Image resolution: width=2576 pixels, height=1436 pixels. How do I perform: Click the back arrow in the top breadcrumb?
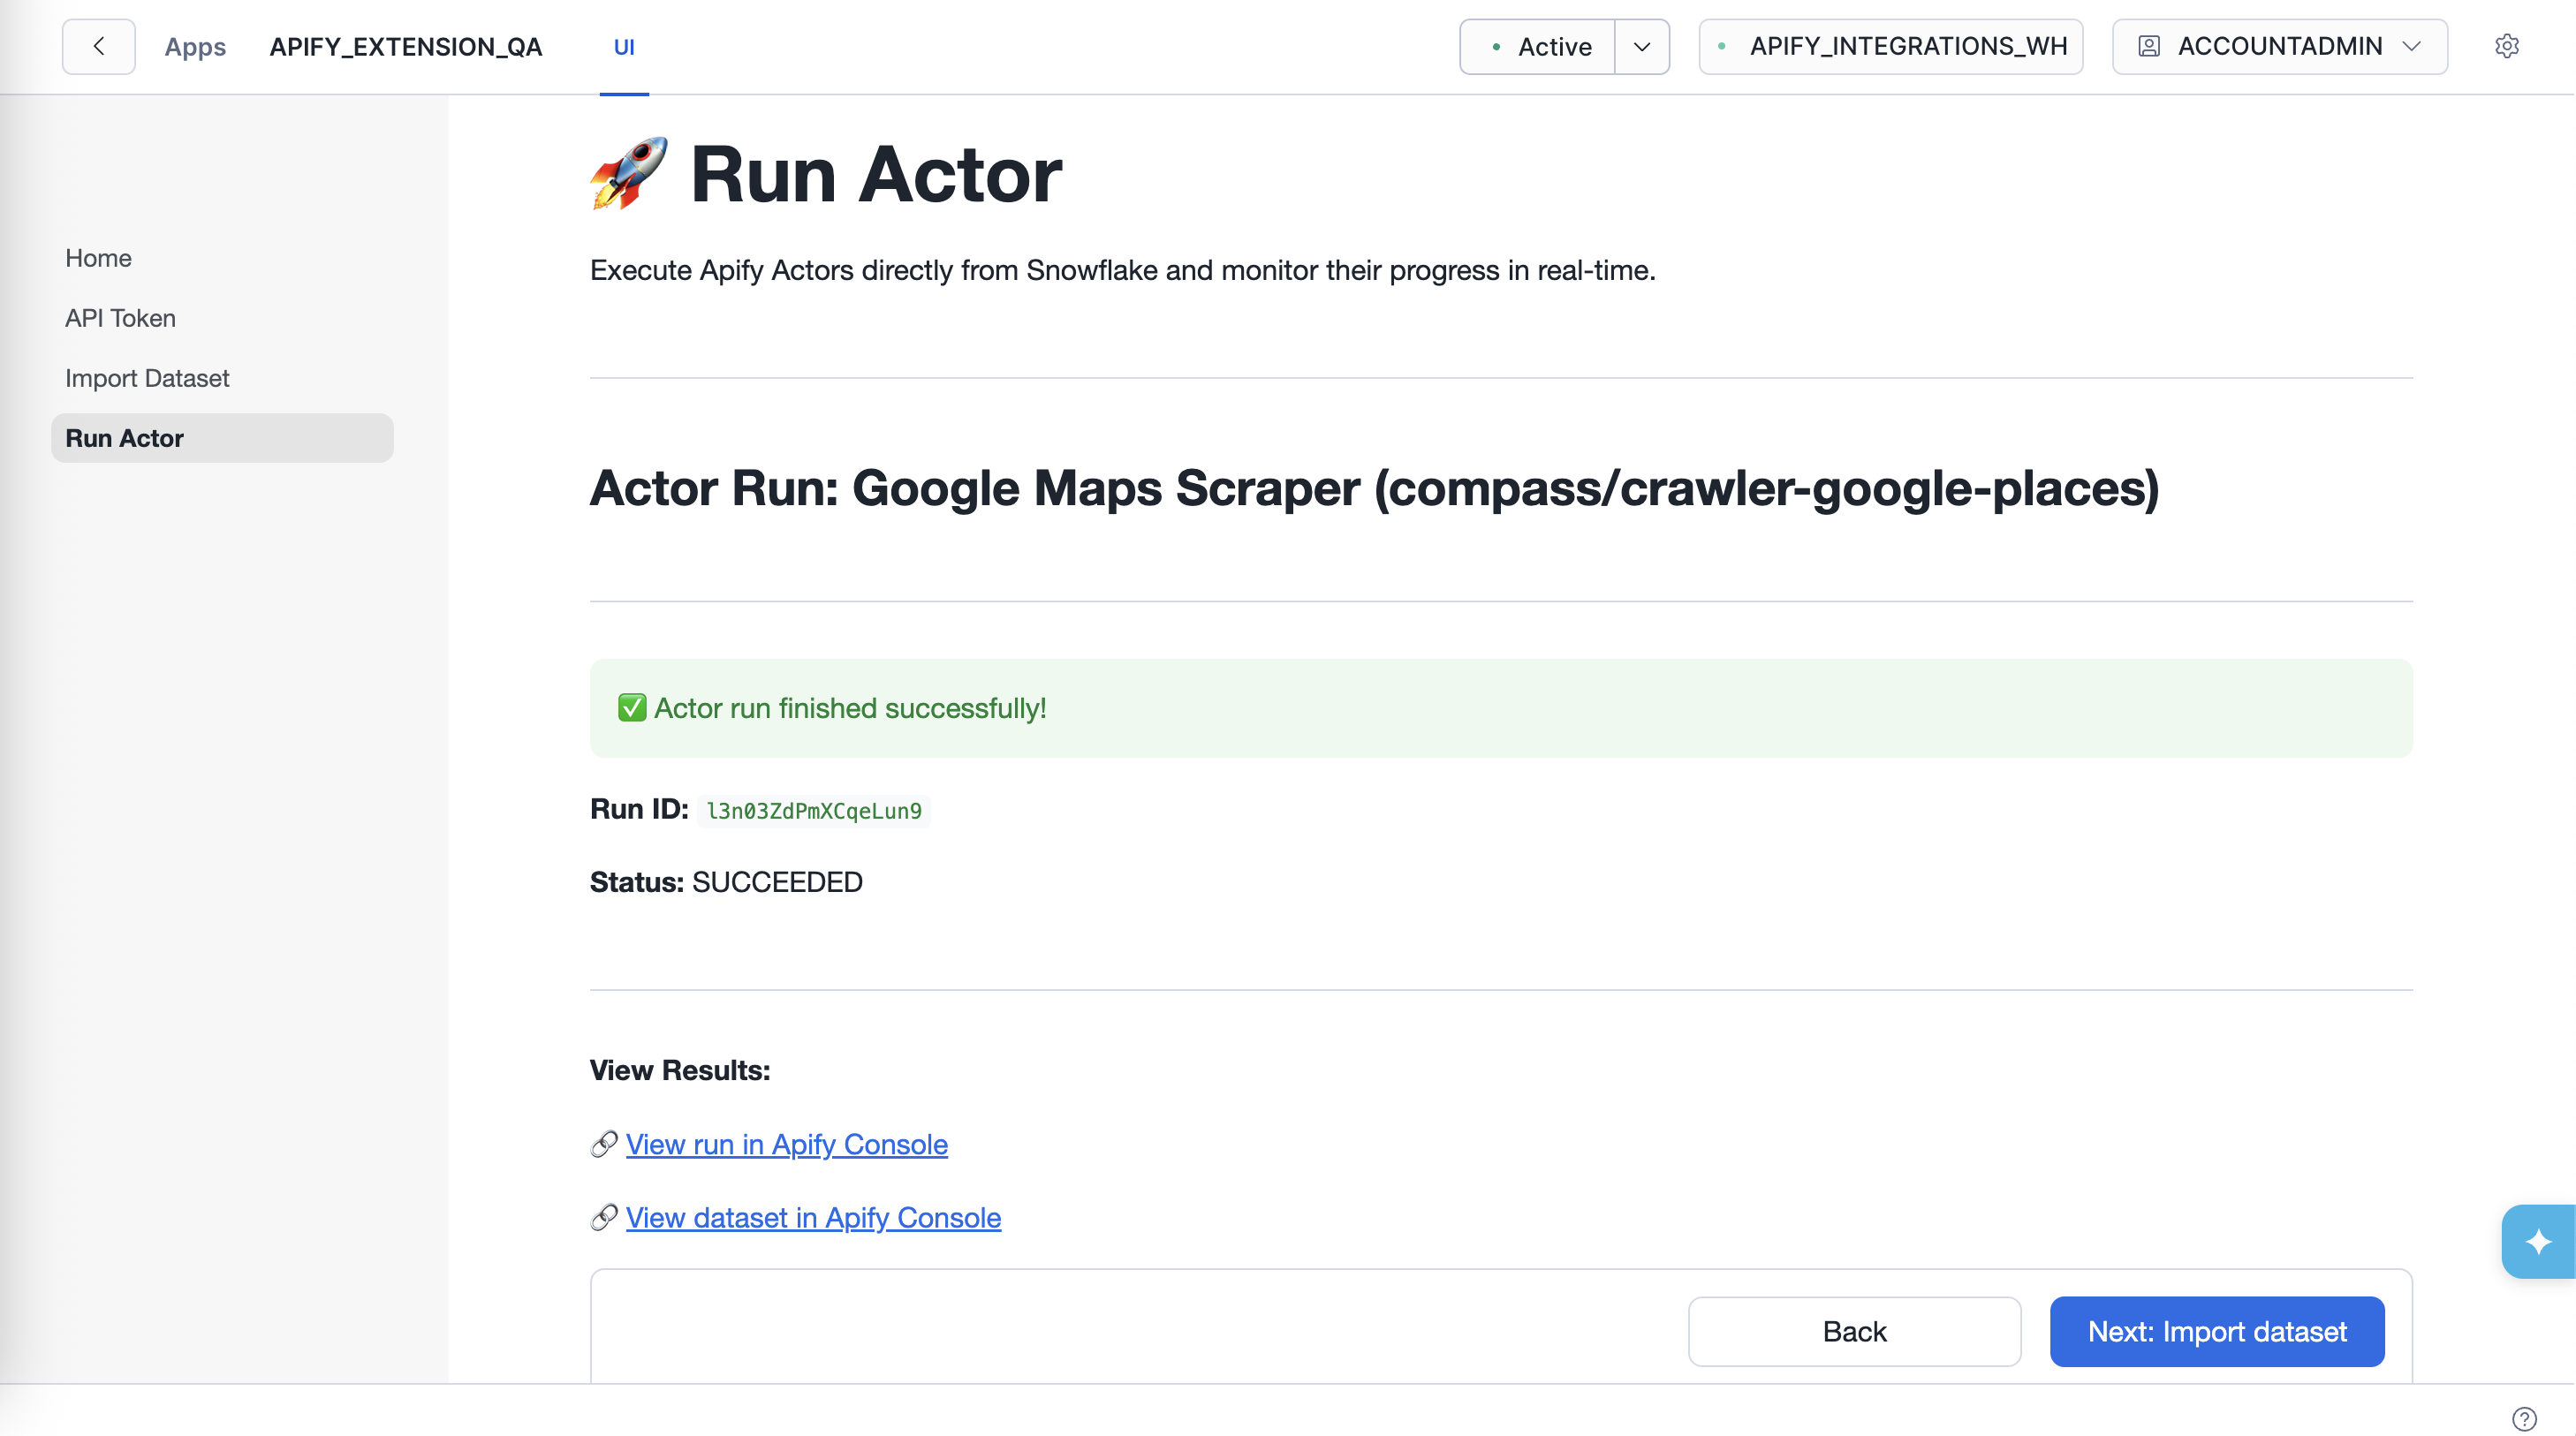(98, 46)
